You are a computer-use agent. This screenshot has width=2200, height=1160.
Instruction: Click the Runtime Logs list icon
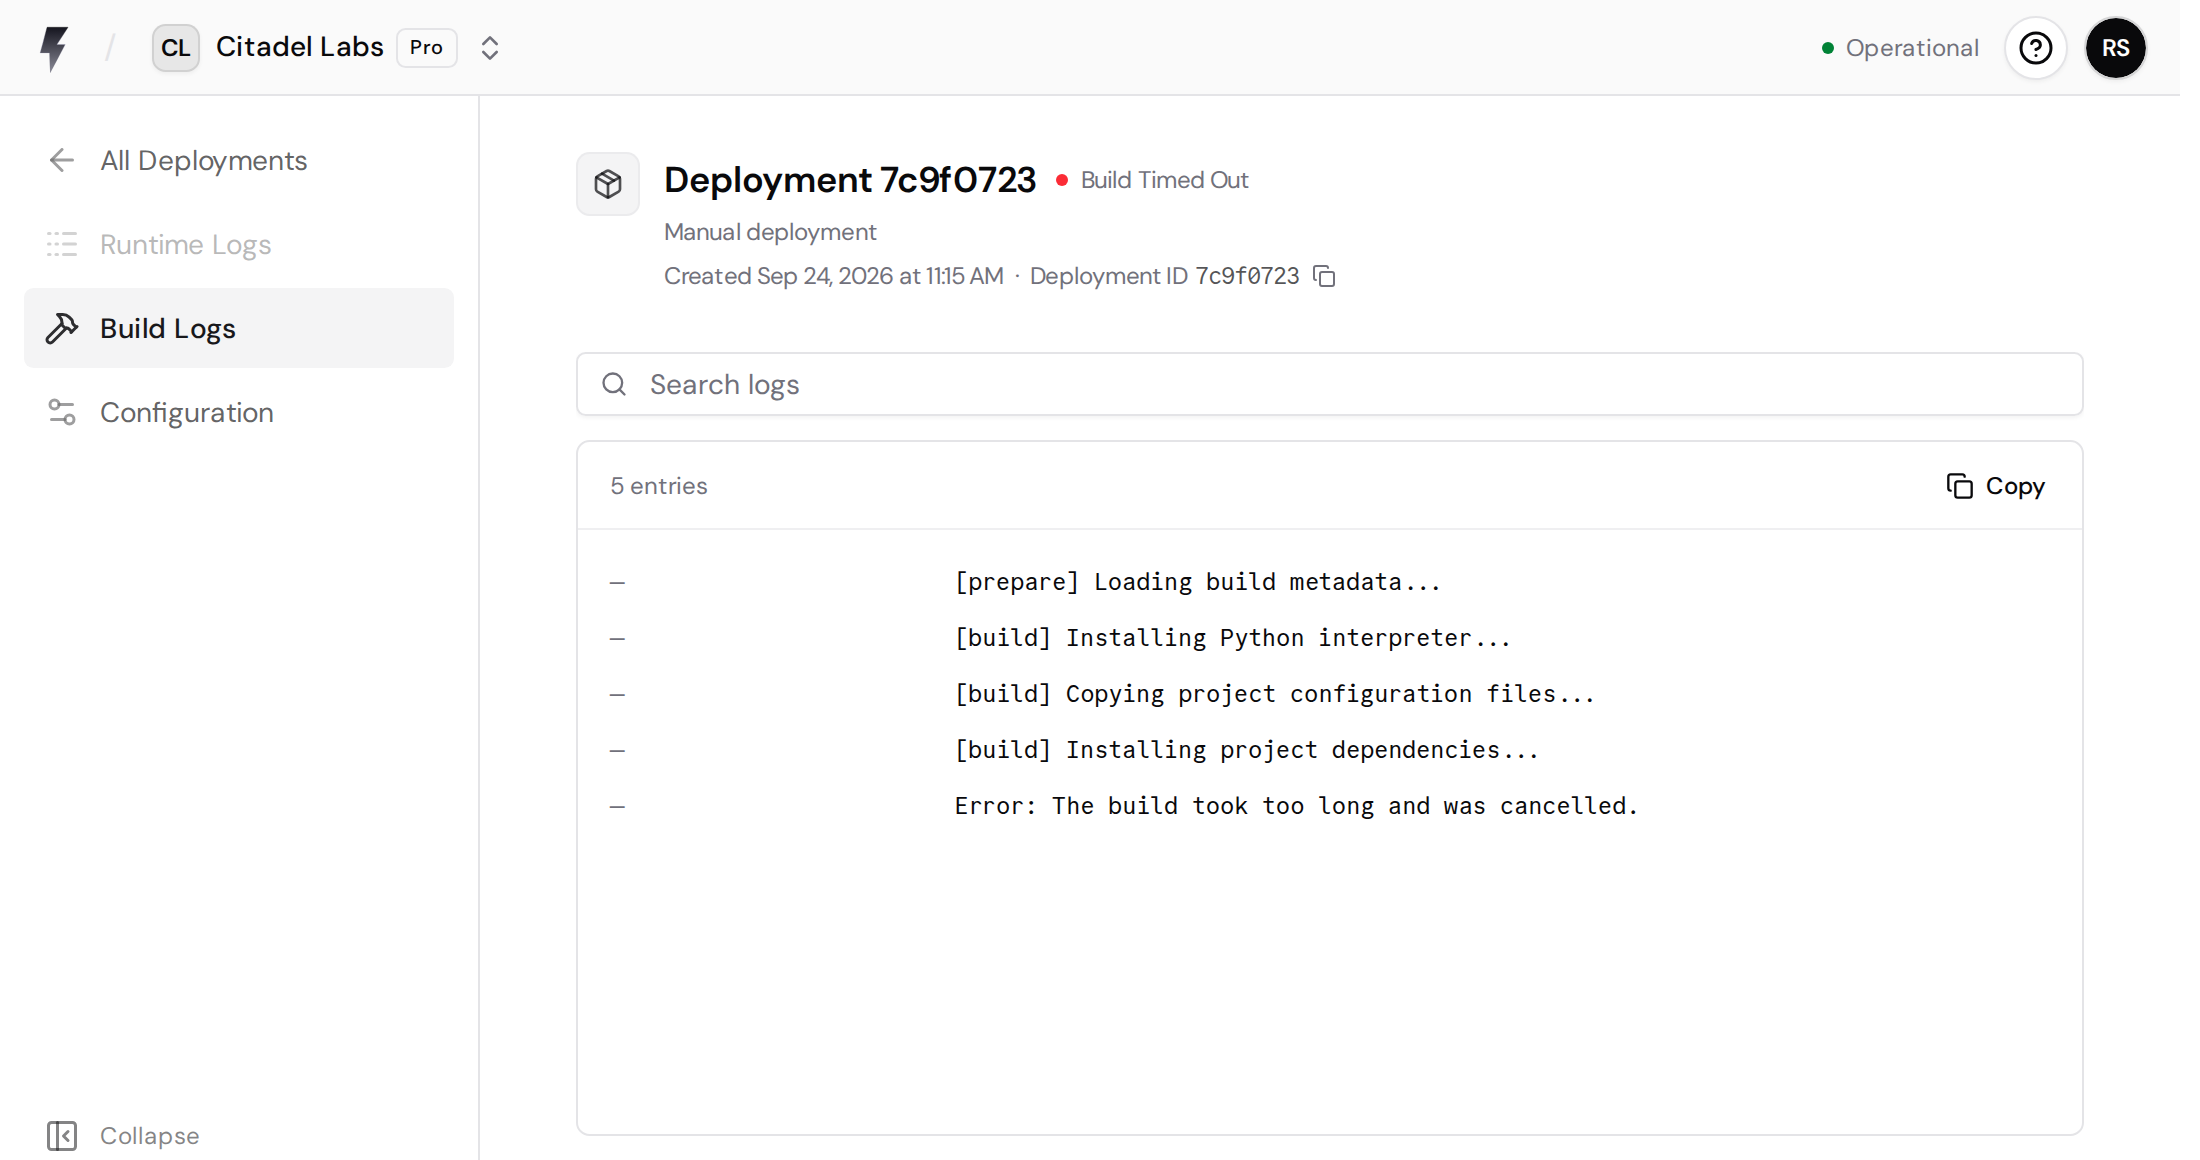pyautogui.click(x=62, y=244)
